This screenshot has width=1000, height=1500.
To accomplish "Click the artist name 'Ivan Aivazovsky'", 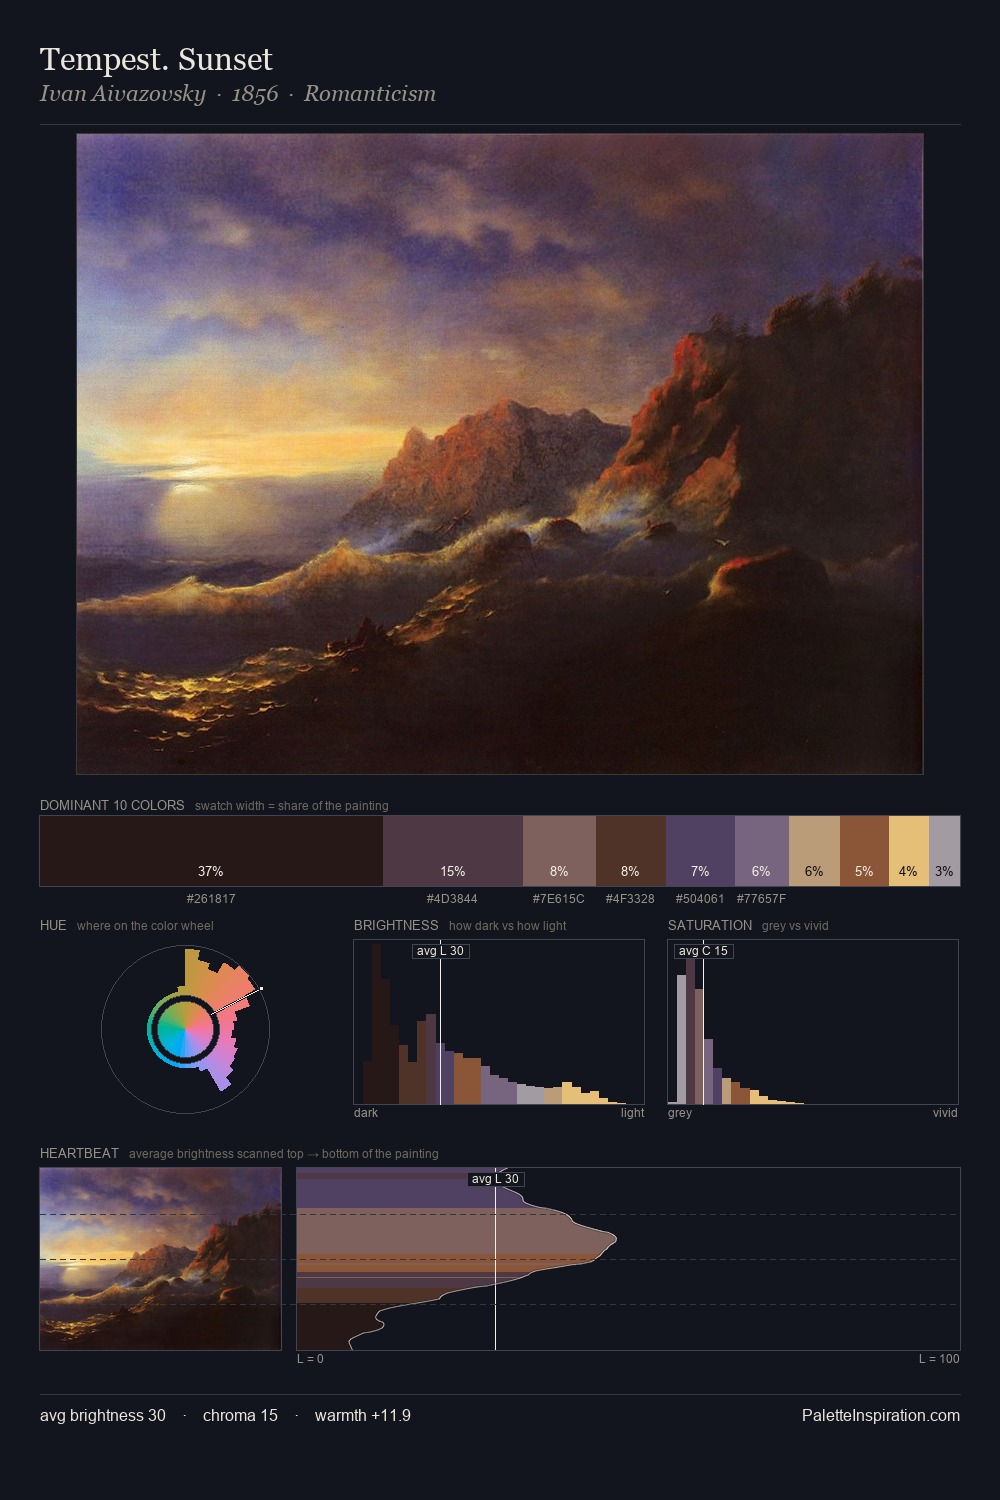I will [122, 94].
